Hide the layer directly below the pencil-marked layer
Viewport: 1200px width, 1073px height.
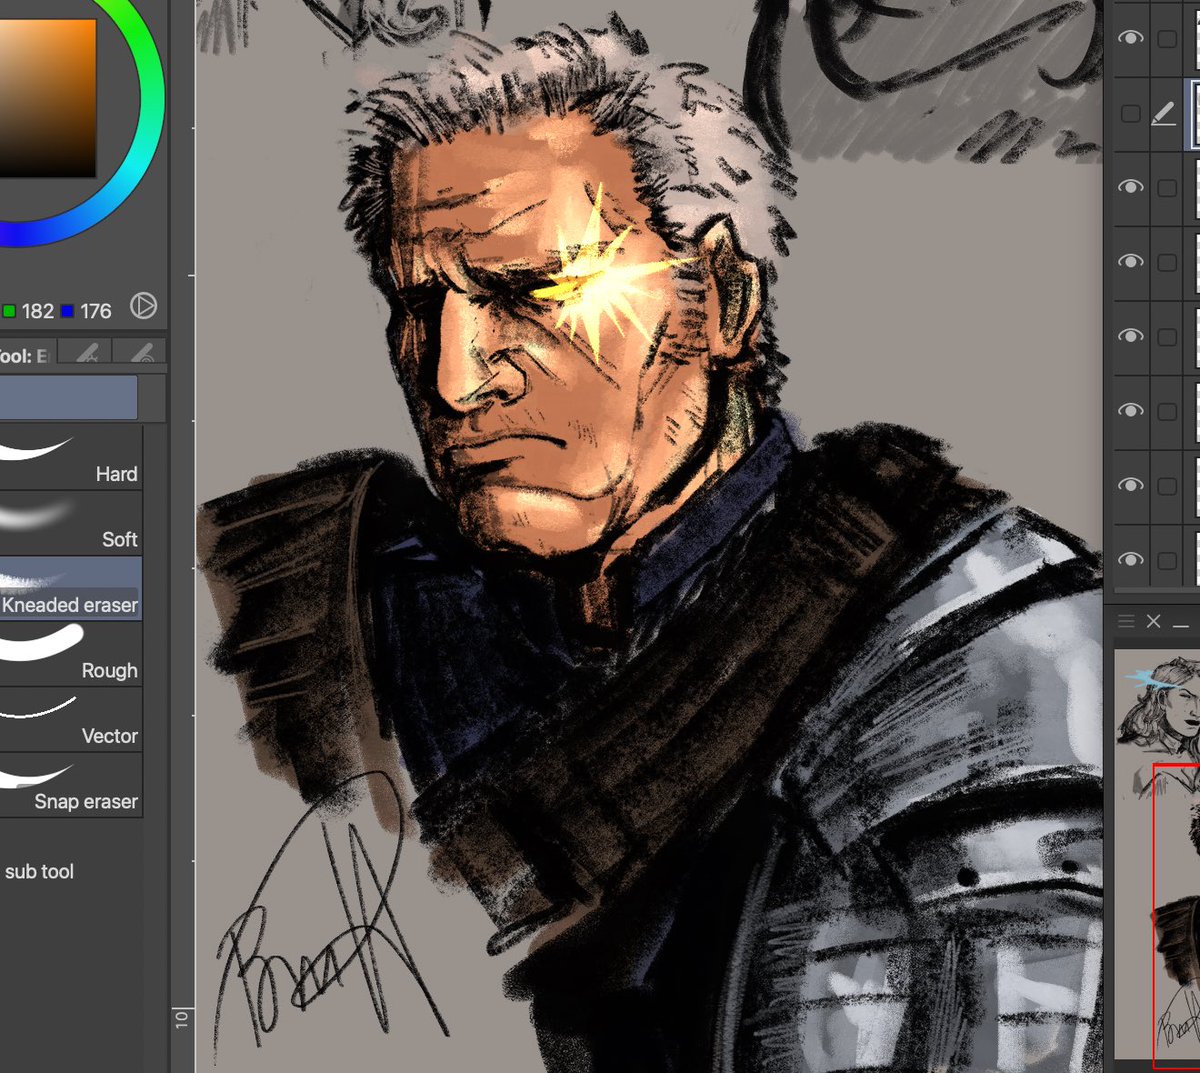1130,187
